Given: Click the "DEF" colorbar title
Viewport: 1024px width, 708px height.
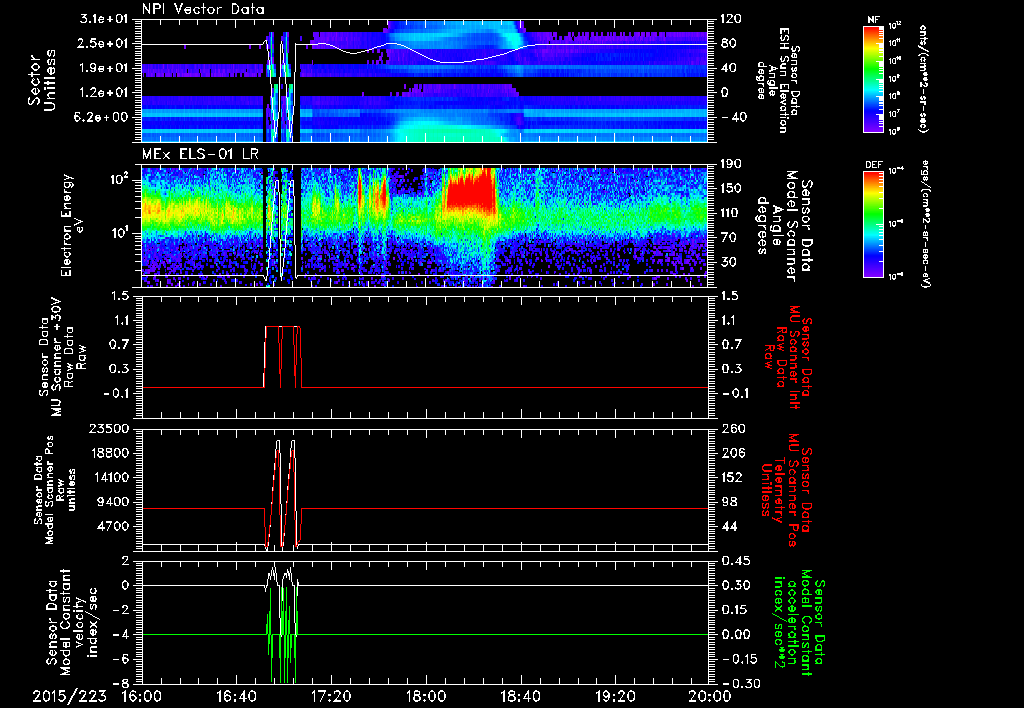Looking at the screenshot, I should (874, 165).
